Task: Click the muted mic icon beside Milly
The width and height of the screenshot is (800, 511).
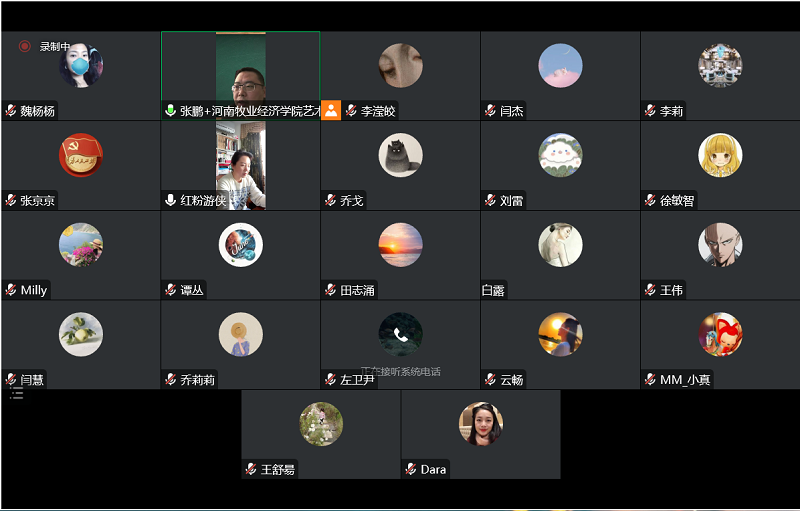Action: coord(11,290)
